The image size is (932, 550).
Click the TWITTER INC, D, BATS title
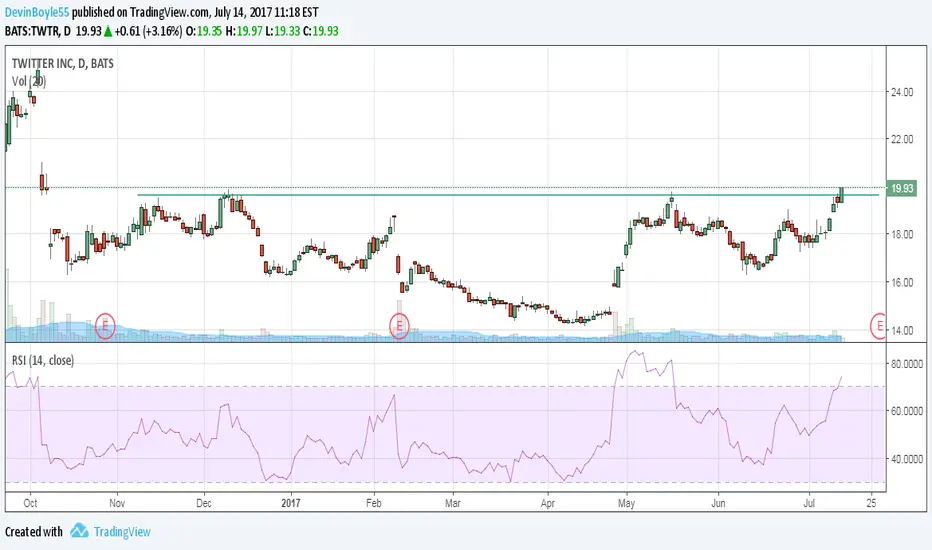pyautogui.click(x=62, y=64)
